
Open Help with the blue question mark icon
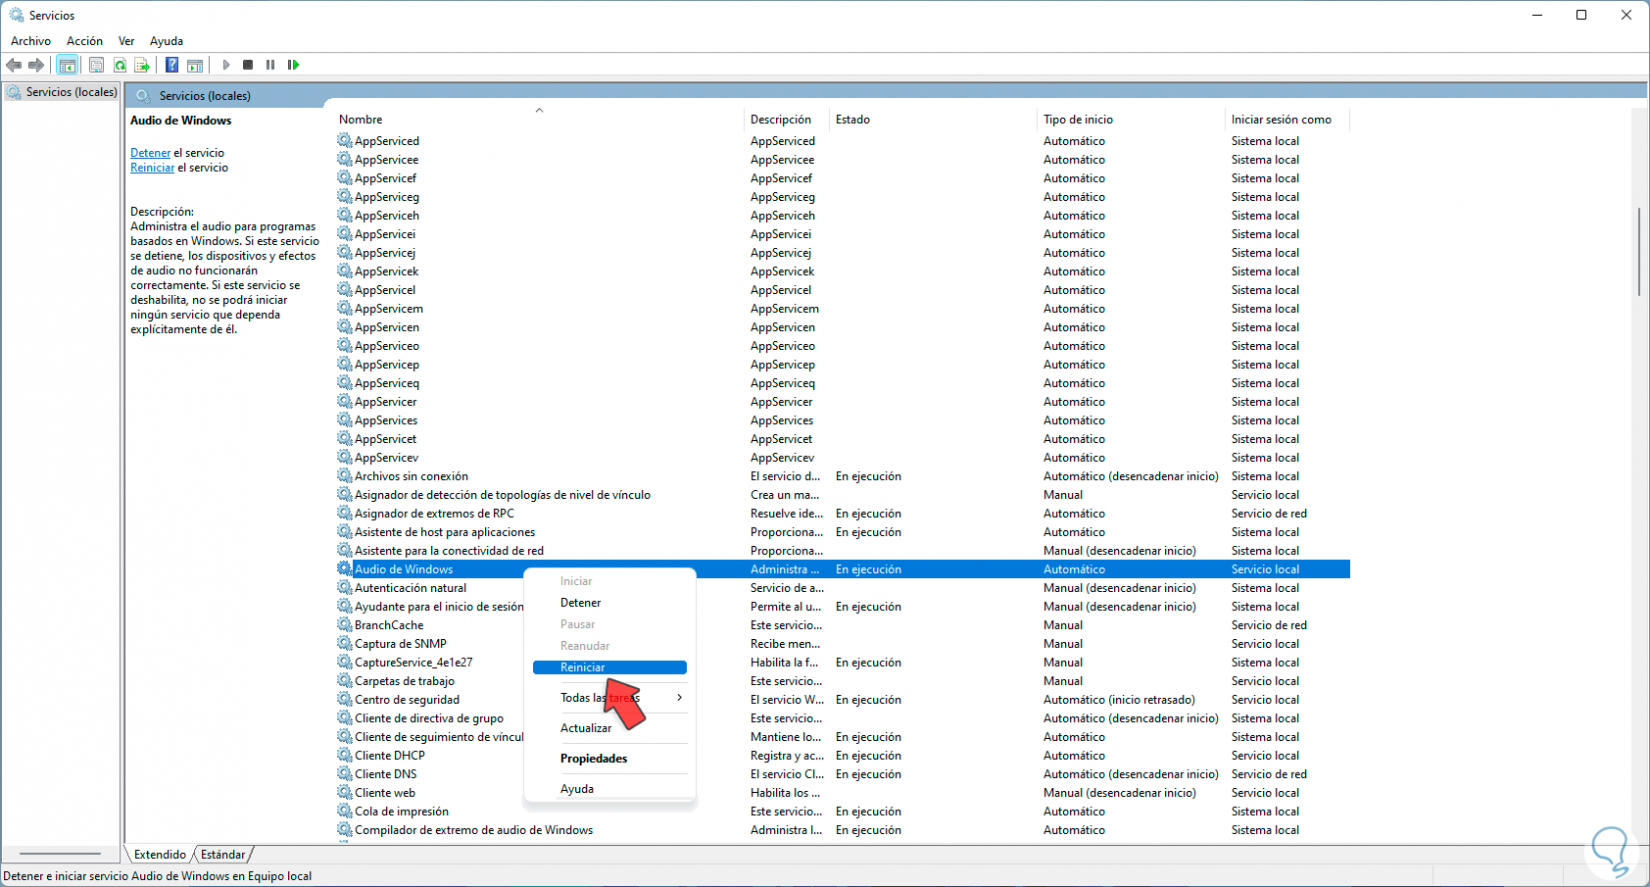coord(172,65)
